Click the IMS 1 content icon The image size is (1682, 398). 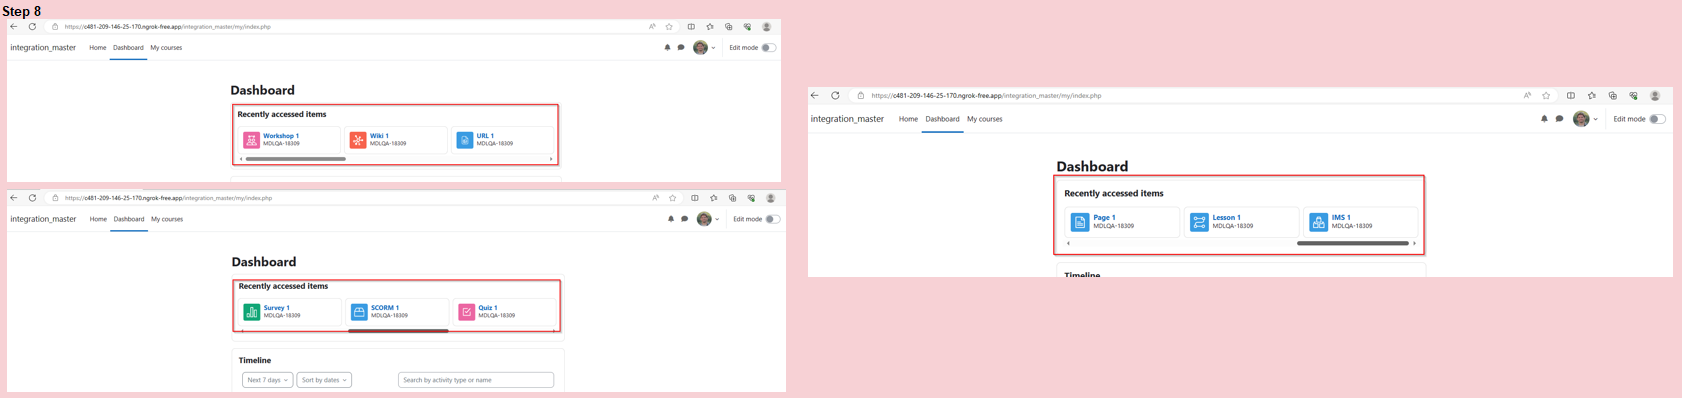pos(1319,222)
